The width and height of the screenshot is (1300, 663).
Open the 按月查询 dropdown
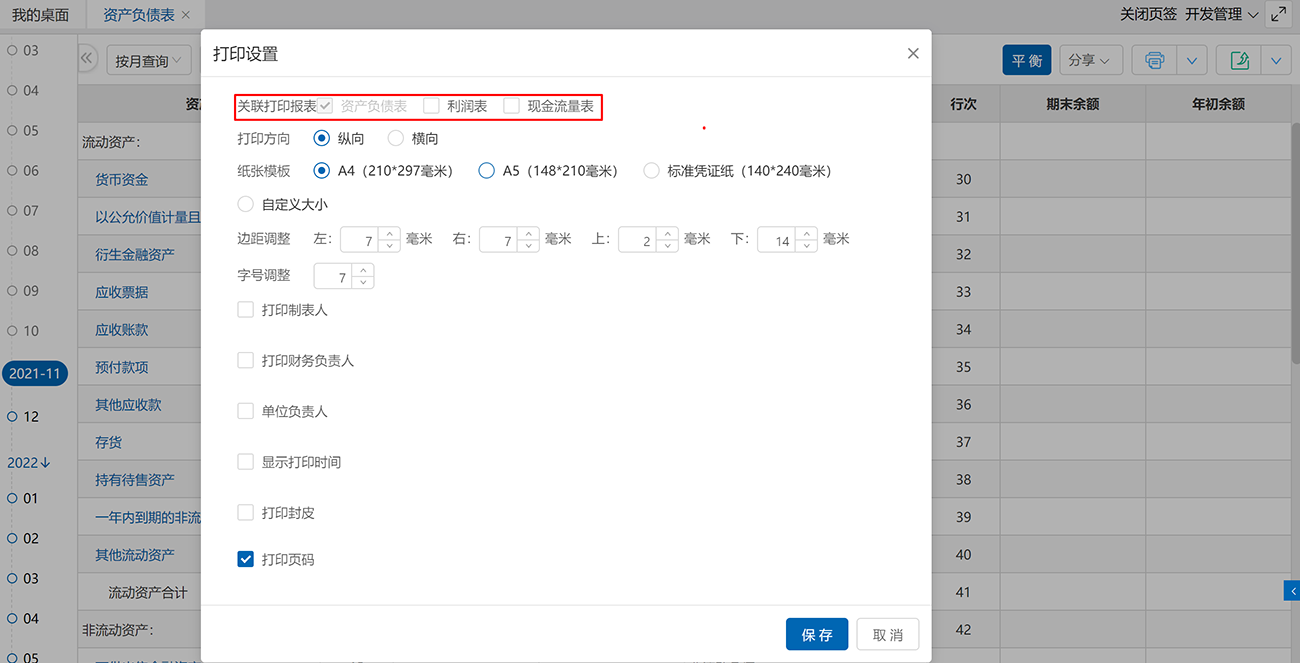[149, 61]
